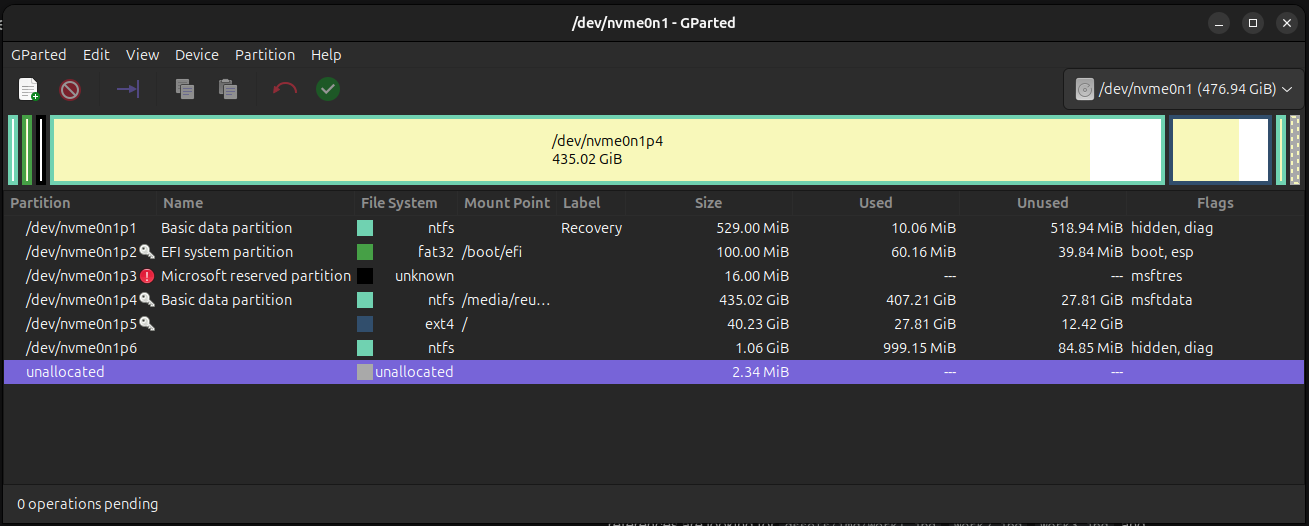This screenshot has width=1309, height=526.
Task: Click the 2.34 MiB unallocated size cell
Action: pyautogui.click(x=762, y=372)
